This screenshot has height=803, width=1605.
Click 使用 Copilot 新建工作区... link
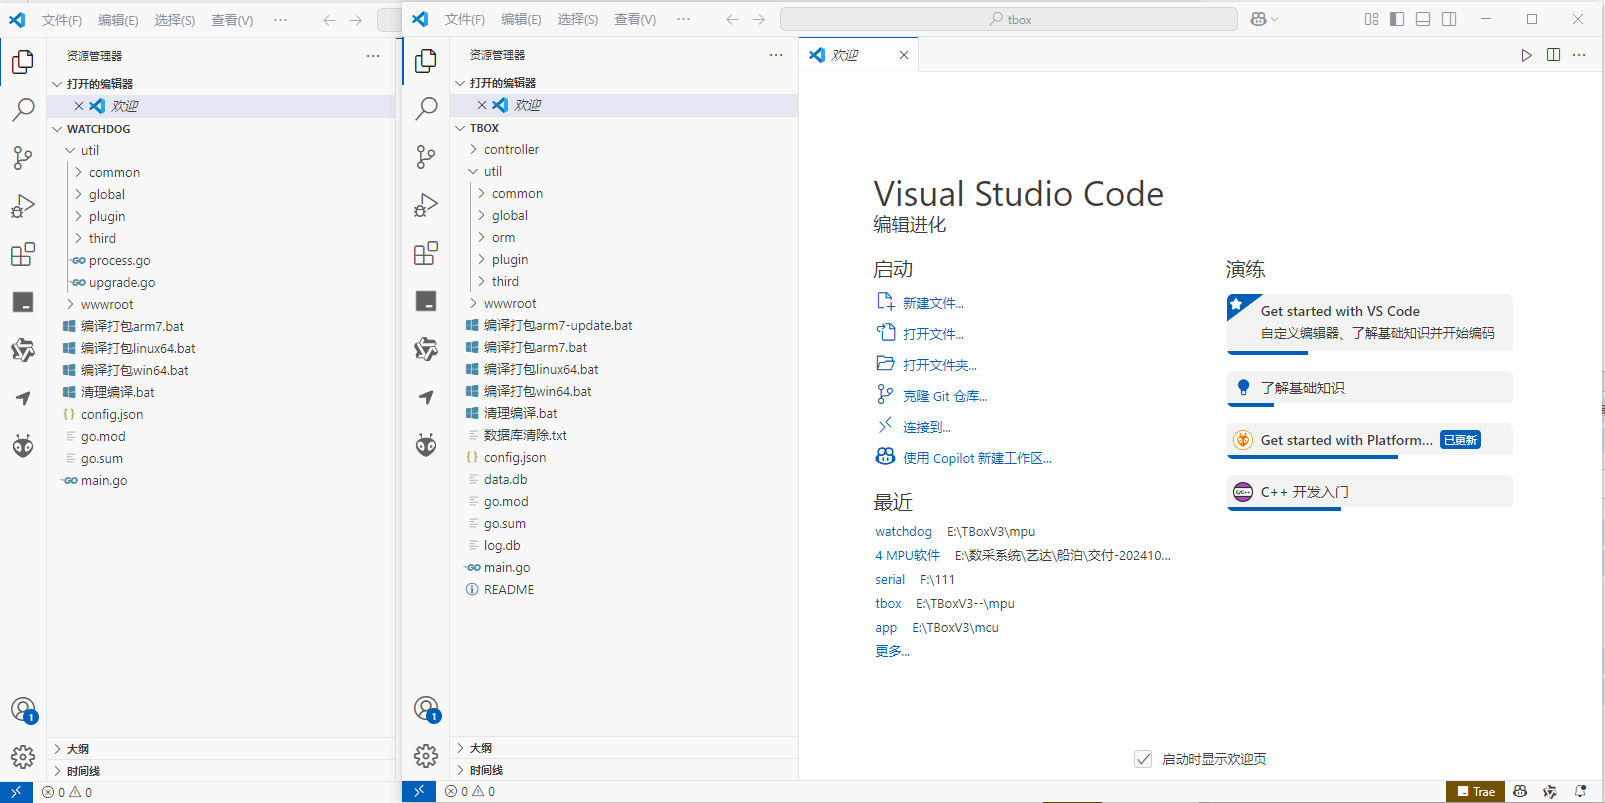(x=977, y=458)
